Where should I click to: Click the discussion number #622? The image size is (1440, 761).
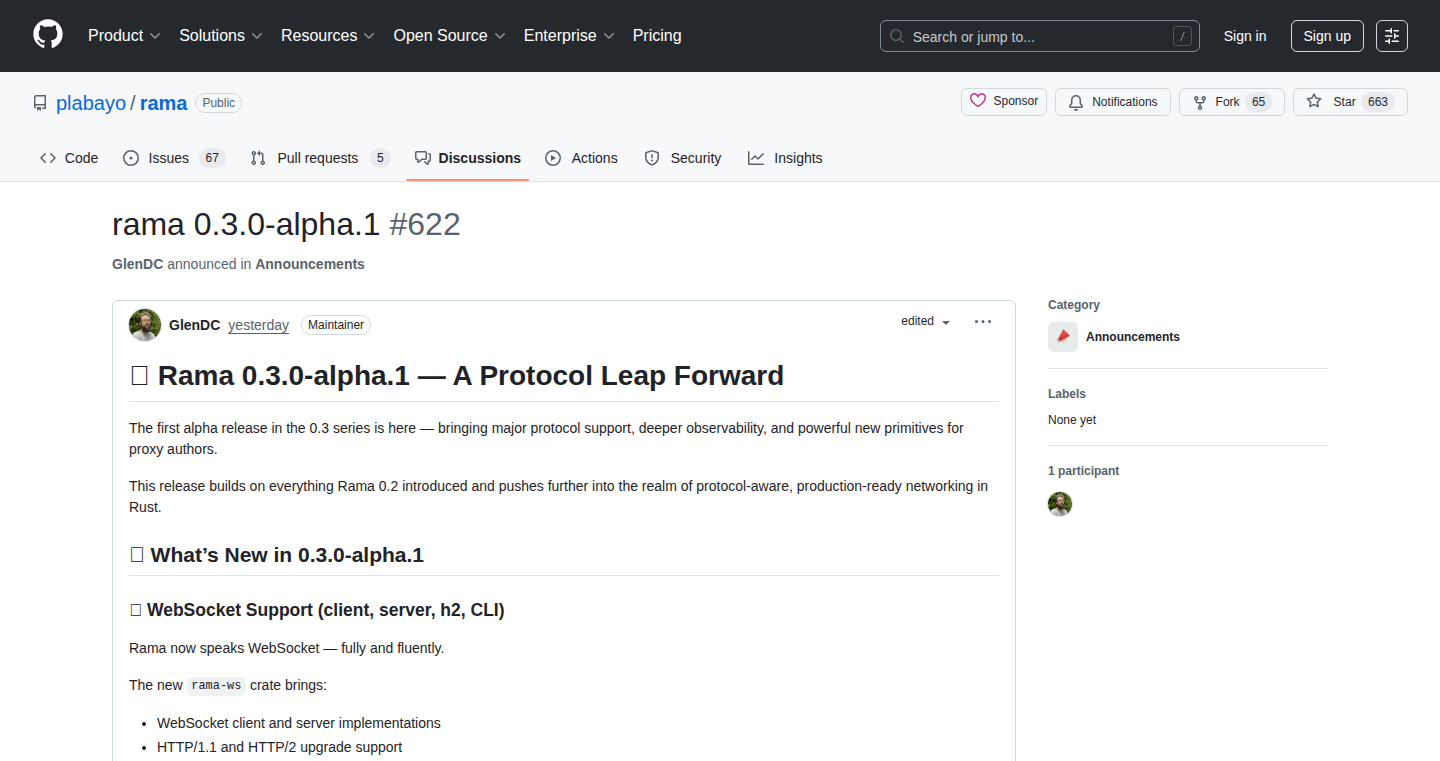pos(424,225)
